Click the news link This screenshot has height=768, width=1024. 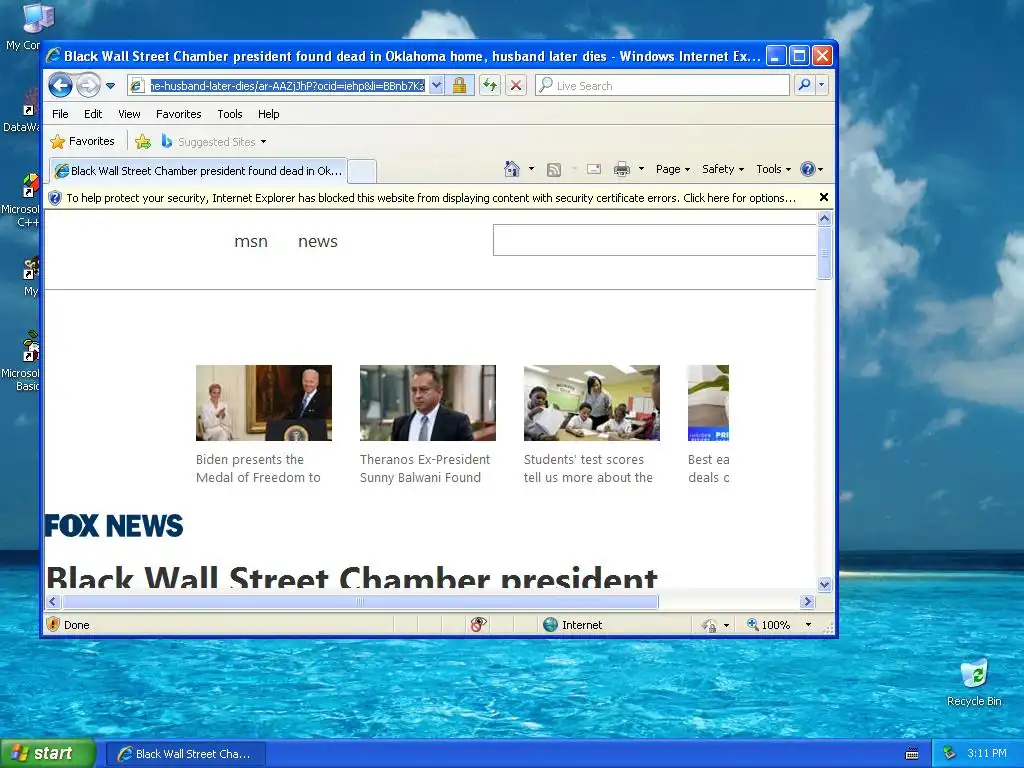pos(317,241)
